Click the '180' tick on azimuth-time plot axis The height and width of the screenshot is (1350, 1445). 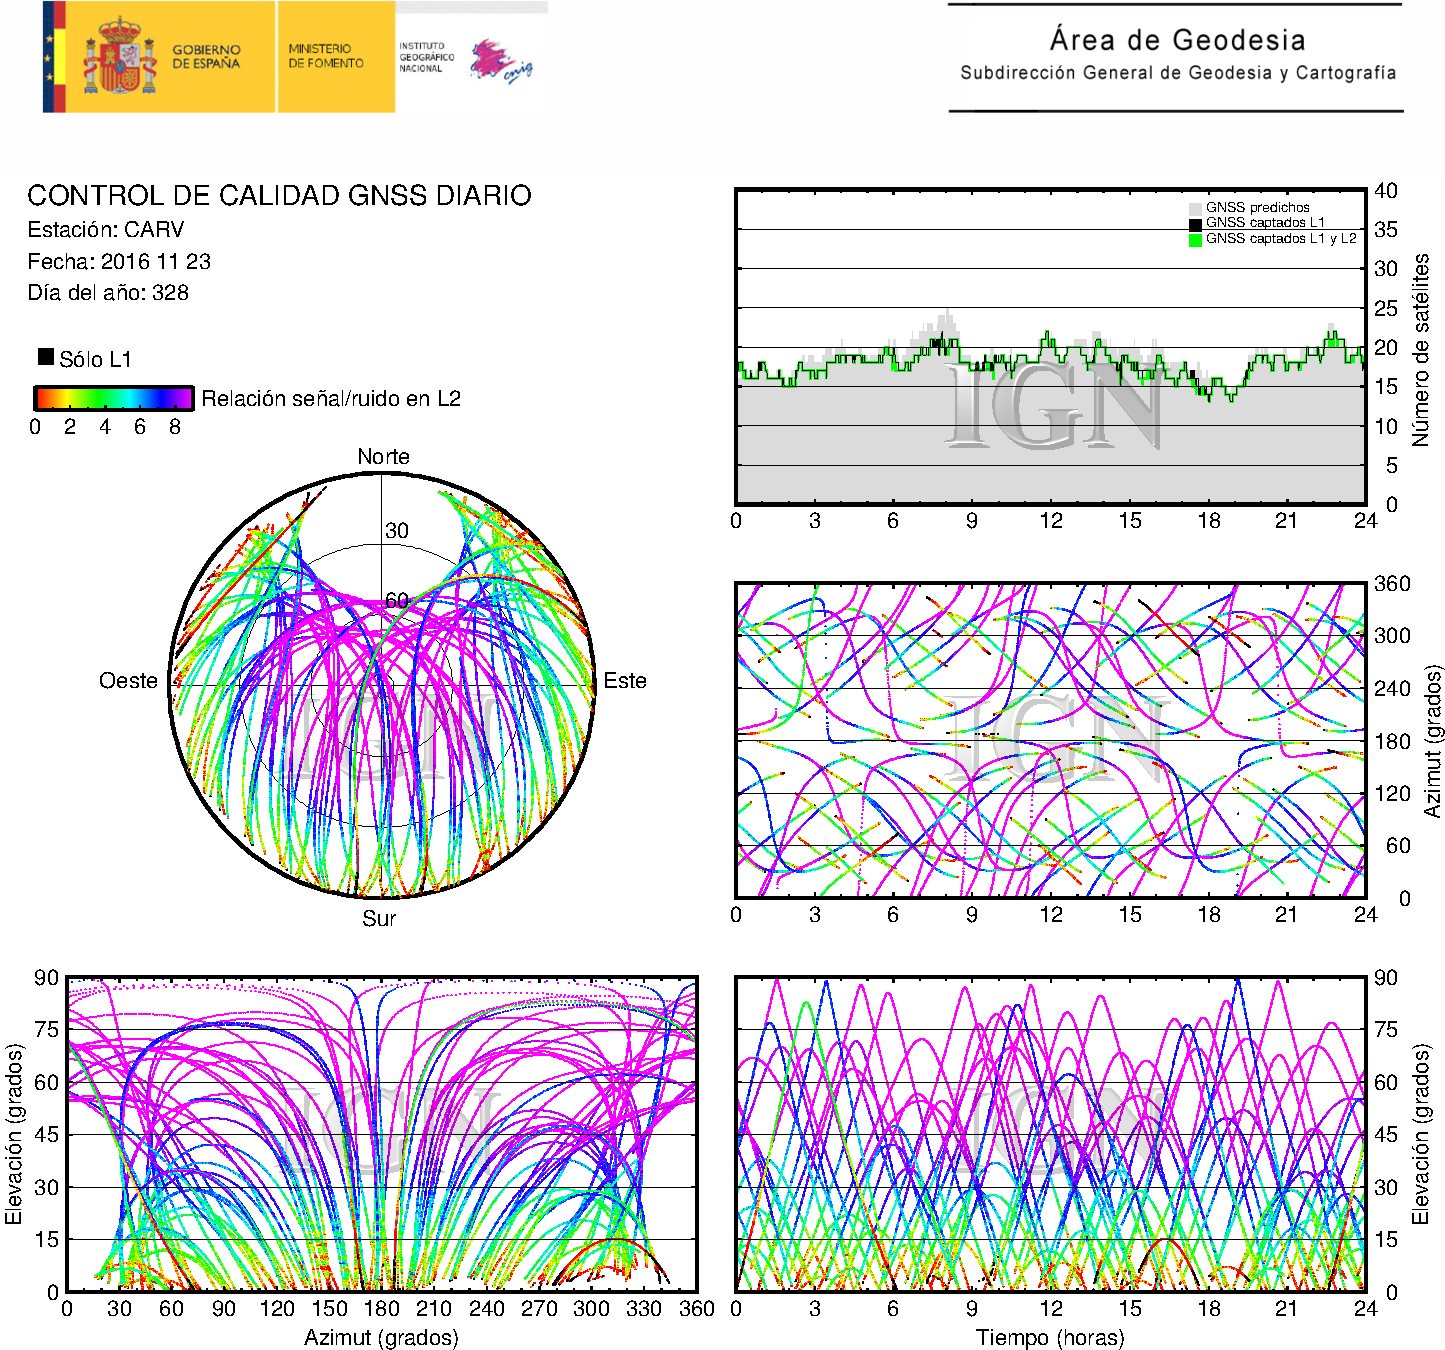1392,741
